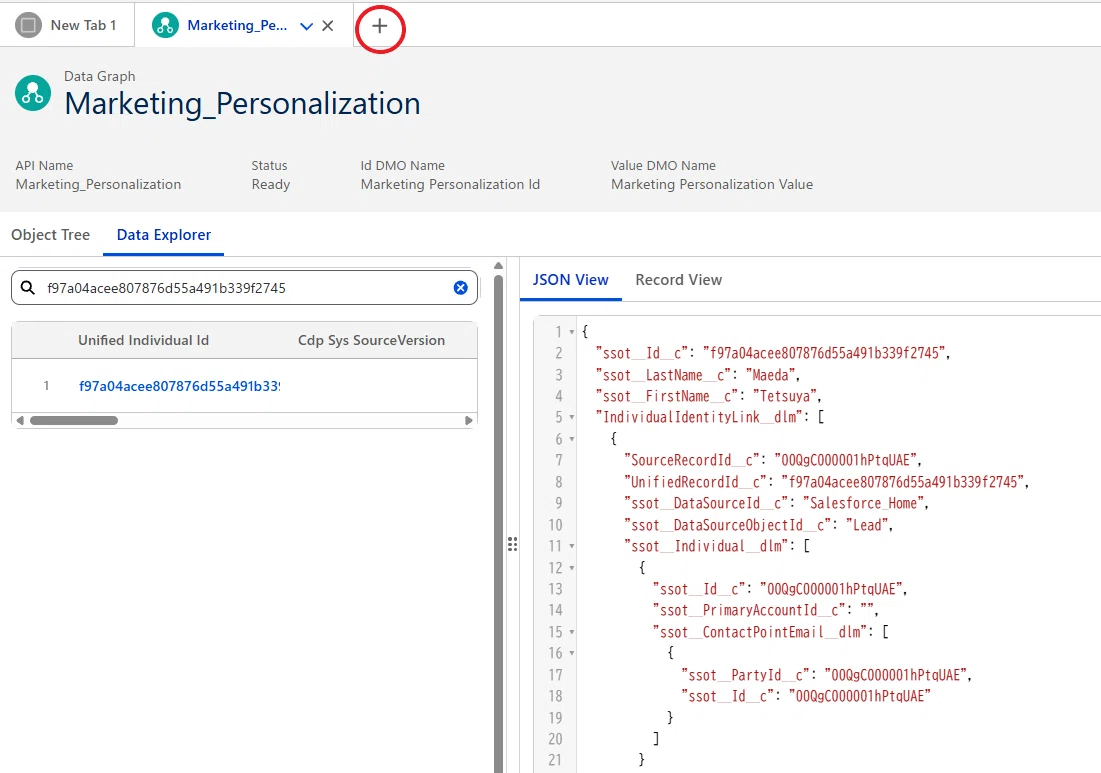Collapse IndividualIdentityLink__dlm array at line 5
The height and width of the screenshot is (773, 1101).
572,417
